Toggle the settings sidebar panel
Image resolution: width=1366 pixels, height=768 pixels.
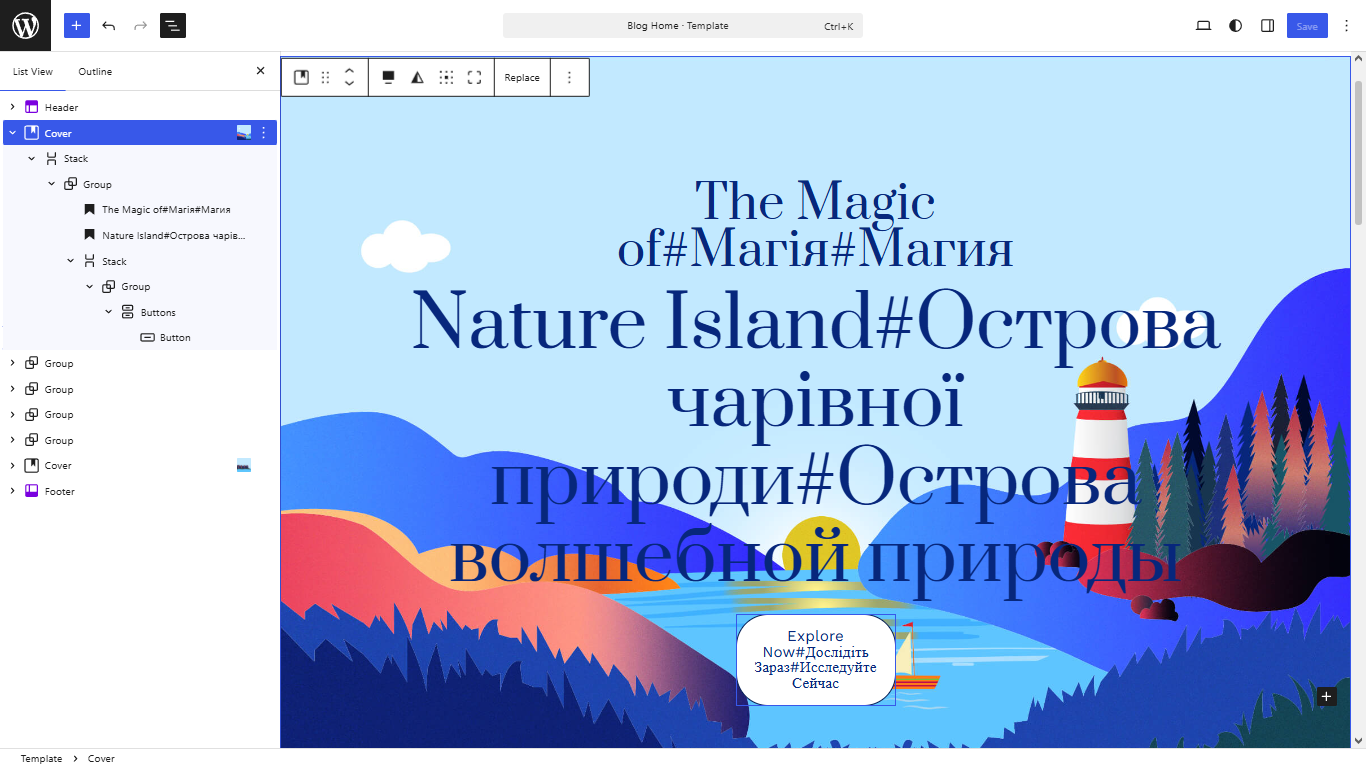tap(1267, 26)
